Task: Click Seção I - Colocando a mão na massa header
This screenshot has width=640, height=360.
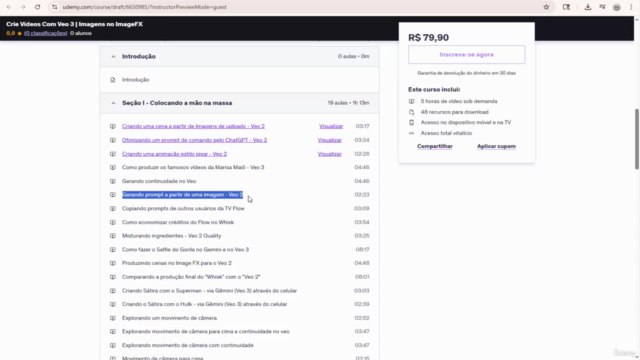Action: click(177, 103)
